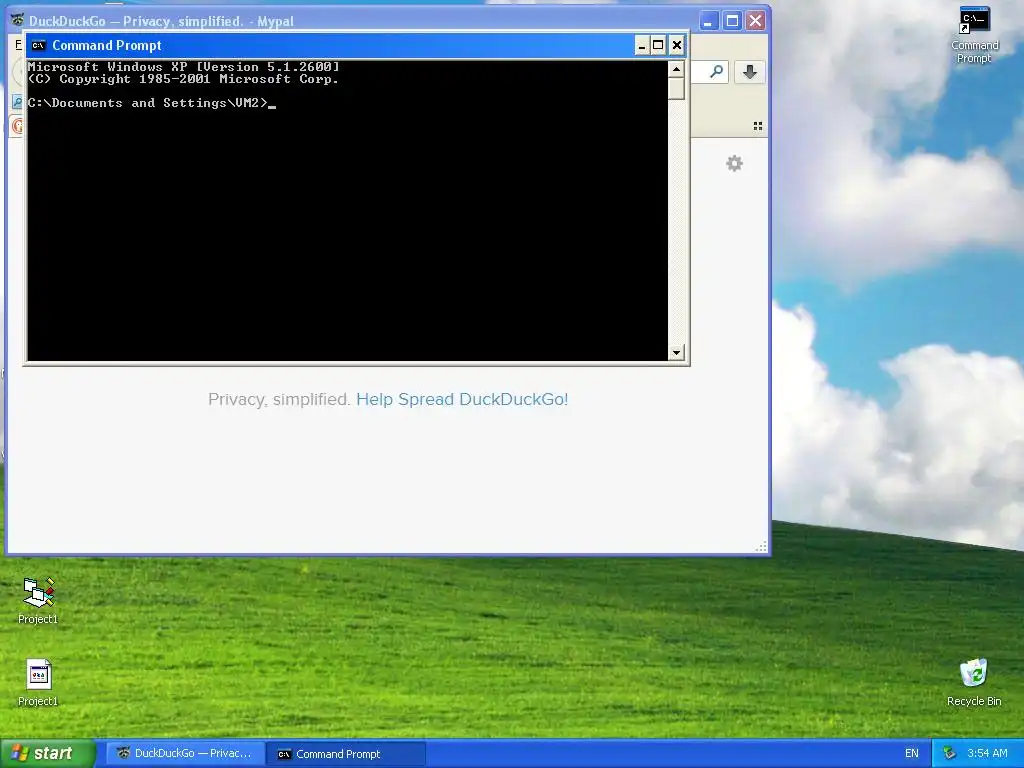1024x768 pixels.
Task: Open the Downloads arrow button in Mypal
Action: (749, 72)
